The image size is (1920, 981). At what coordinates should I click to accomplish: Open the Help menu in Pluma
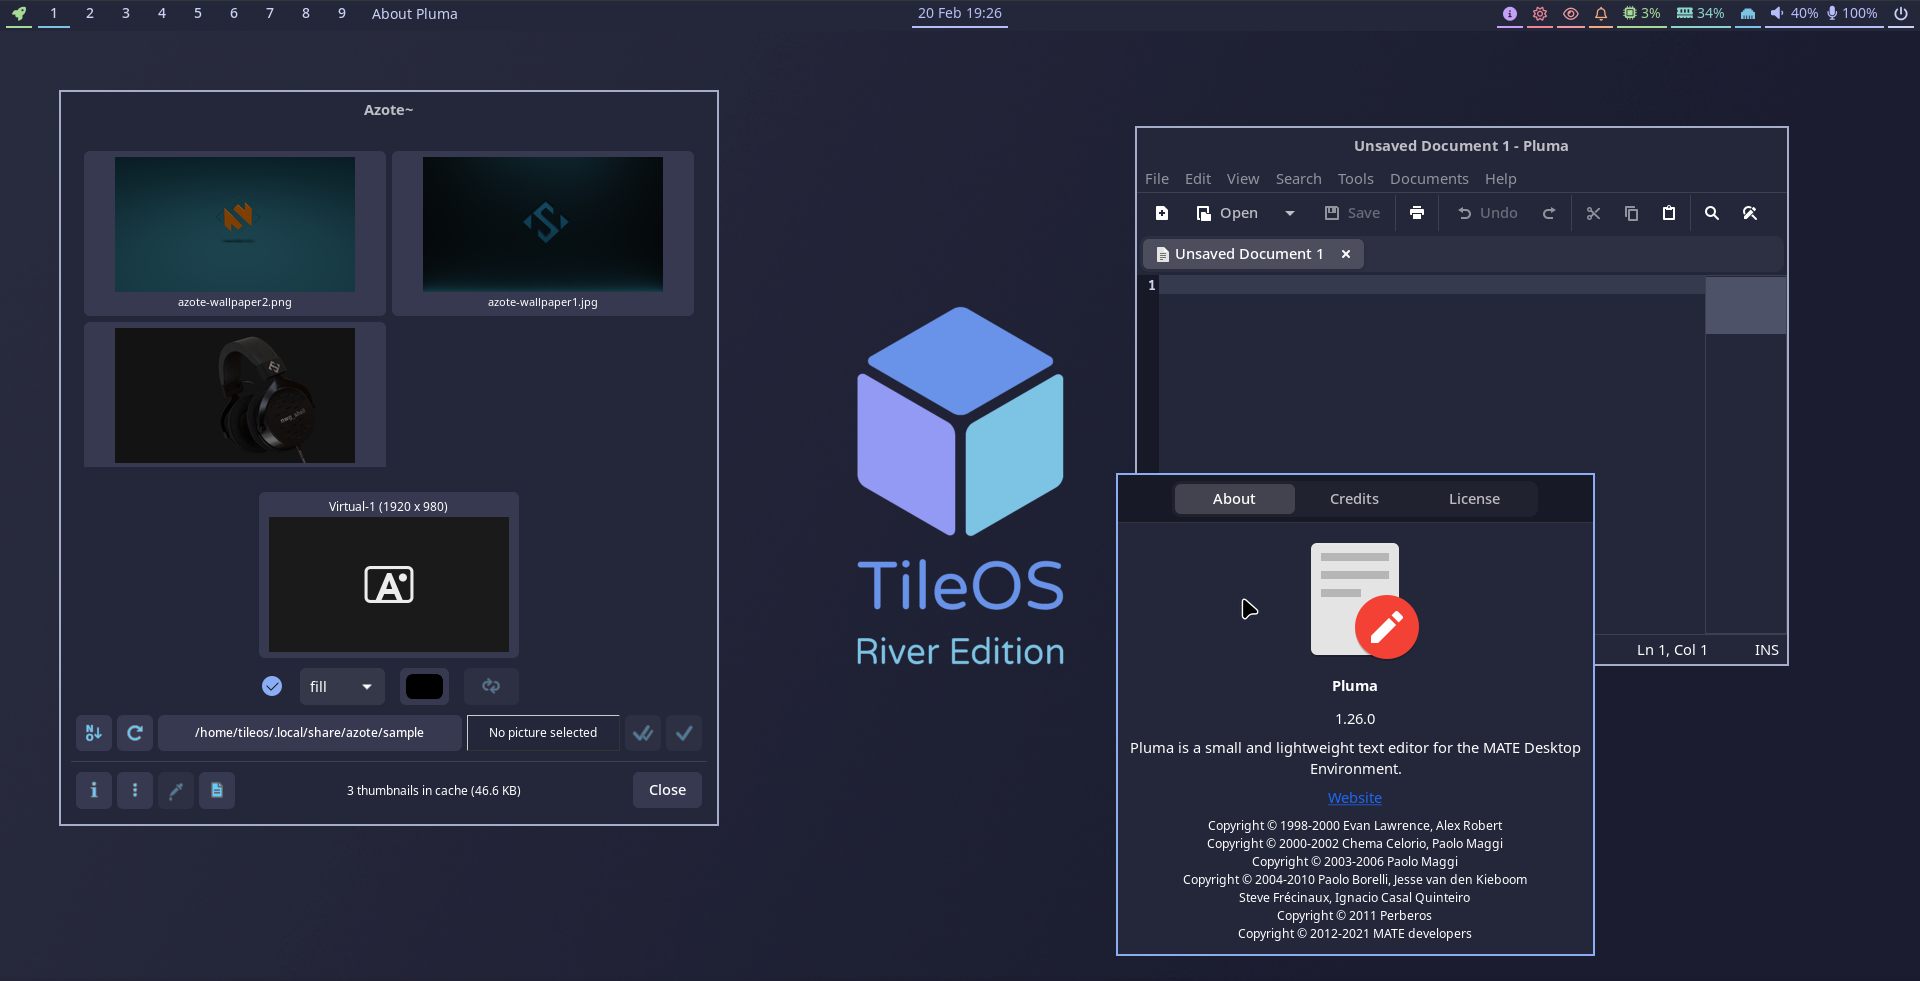[x=1500, y=179]
